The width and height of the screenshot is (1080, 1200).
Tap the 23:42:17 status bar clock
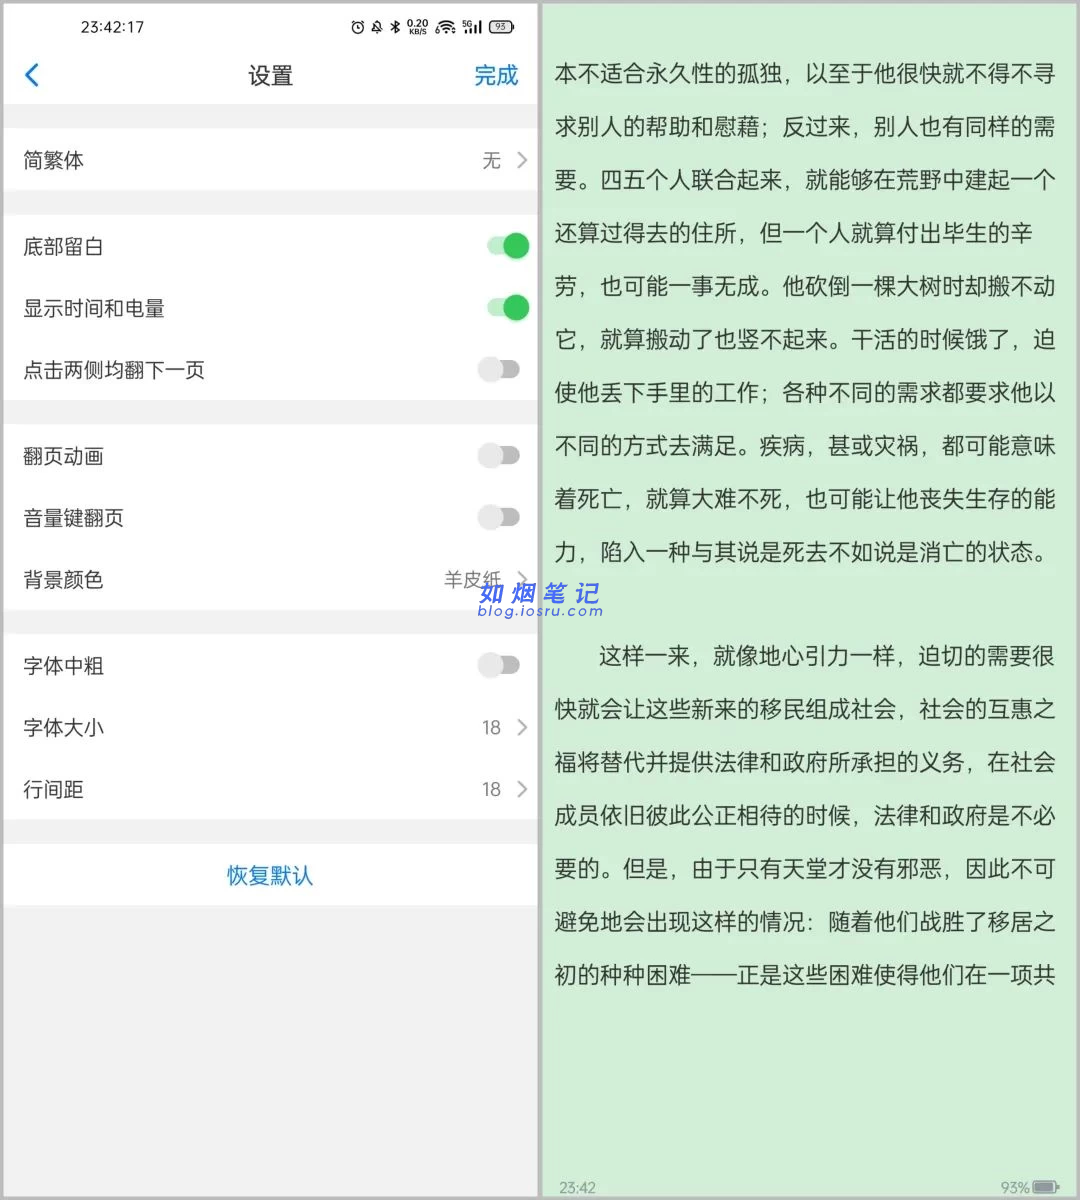[x=112, y=27]
